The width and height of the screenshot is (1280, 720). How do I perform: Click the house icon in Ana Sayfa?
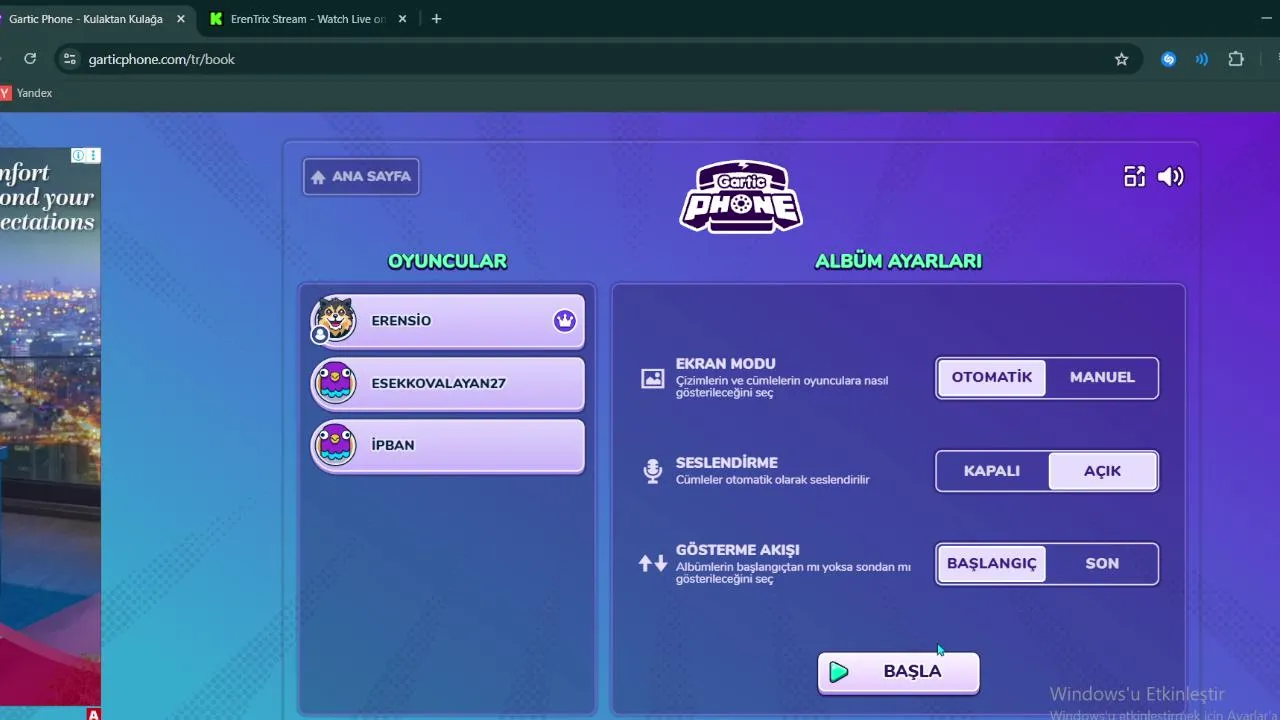tap(318, 177)
